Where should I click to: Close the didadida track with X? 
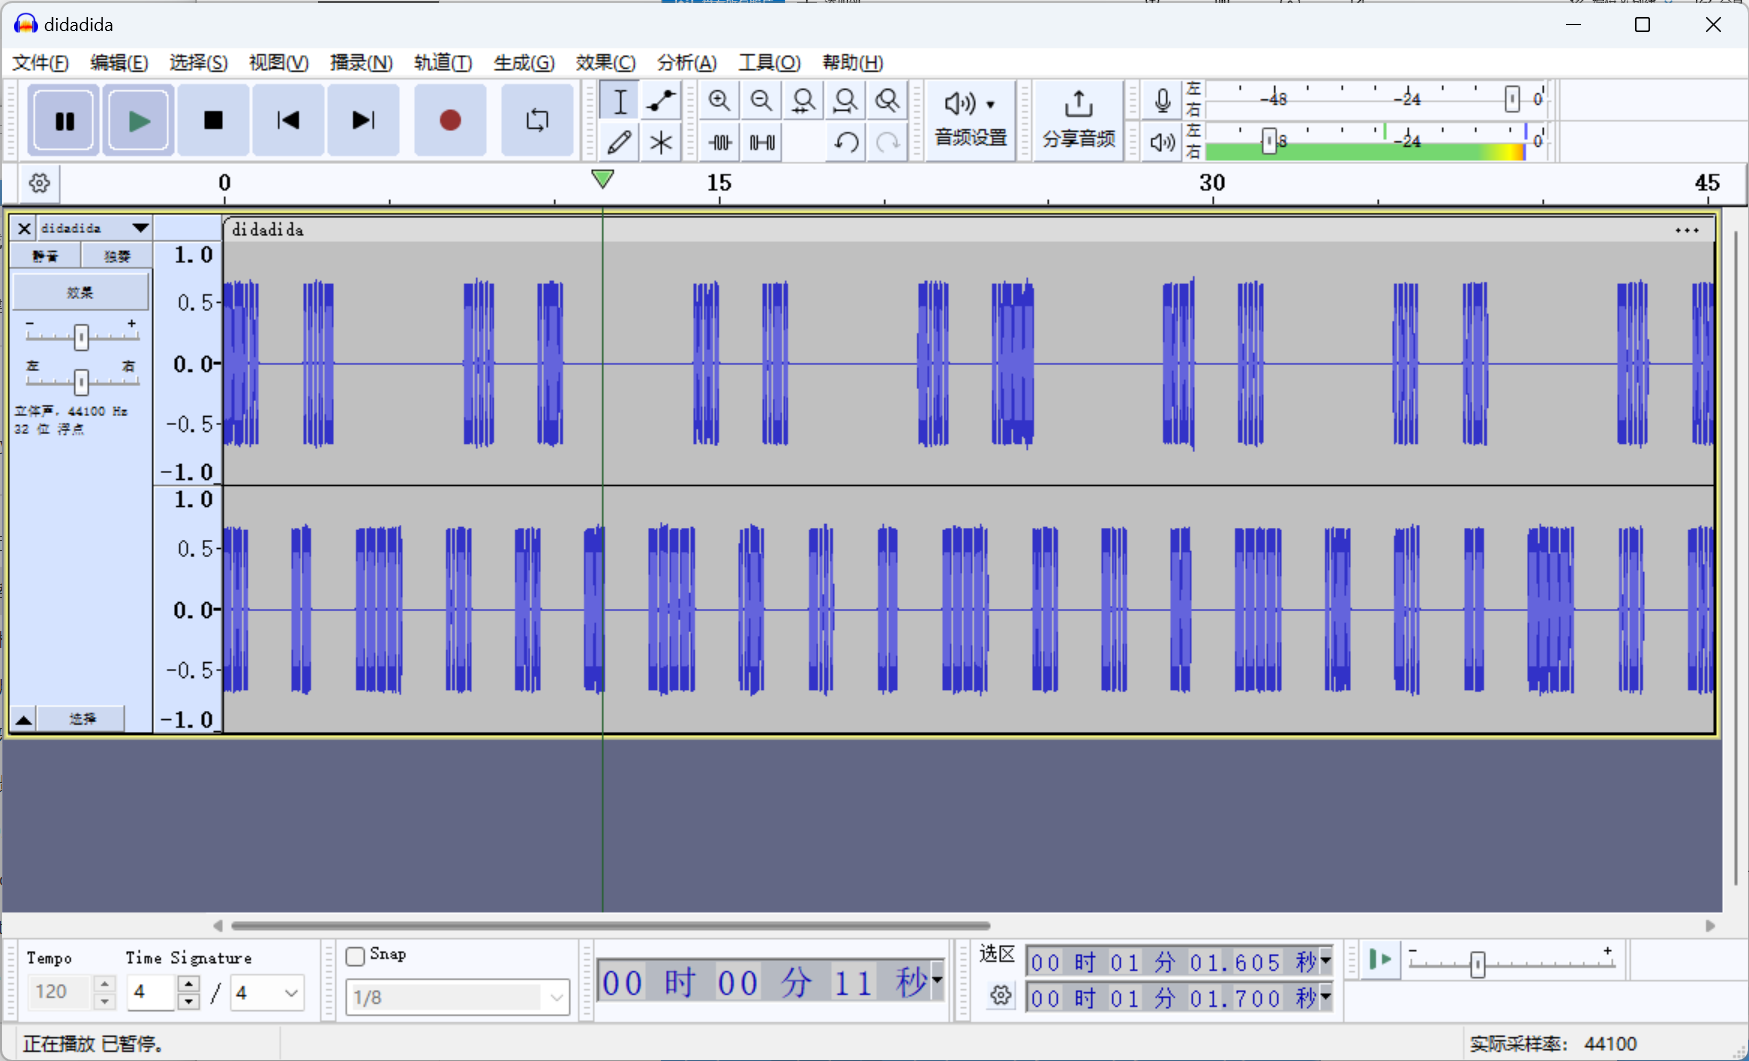click(24, 228)
